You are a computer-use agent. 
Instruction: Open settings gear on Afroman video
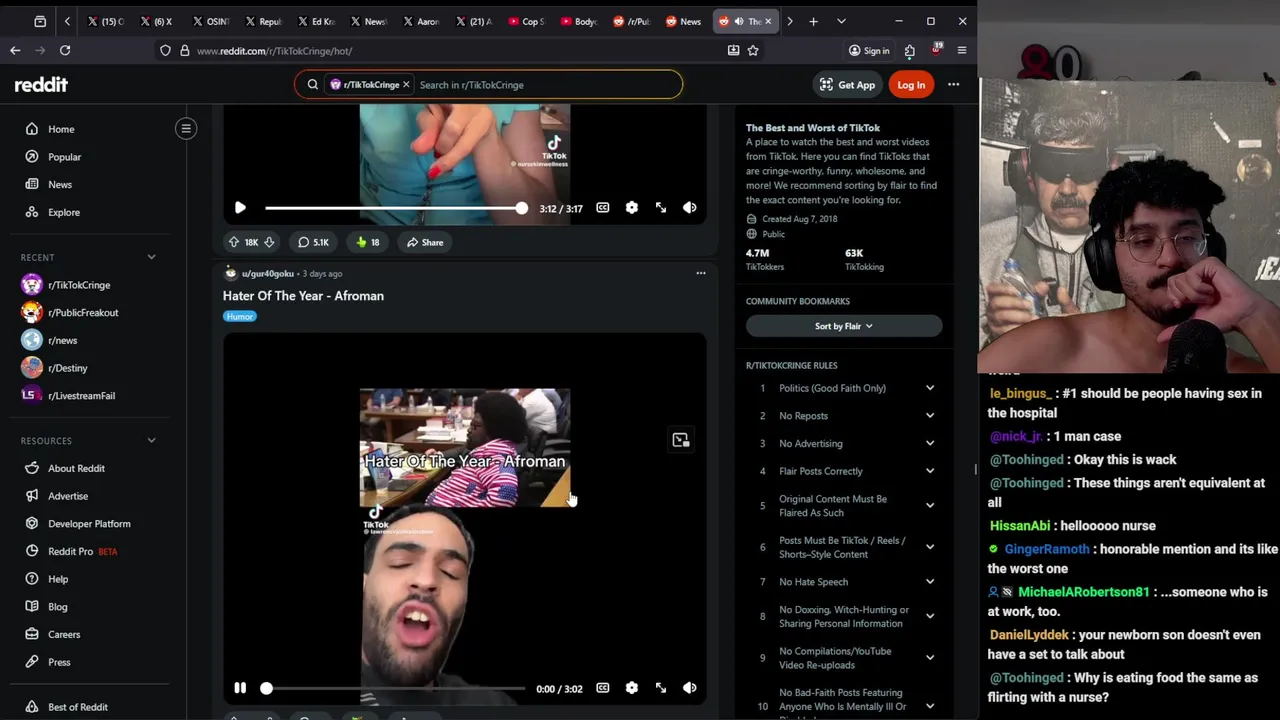(x=631, y=688)
